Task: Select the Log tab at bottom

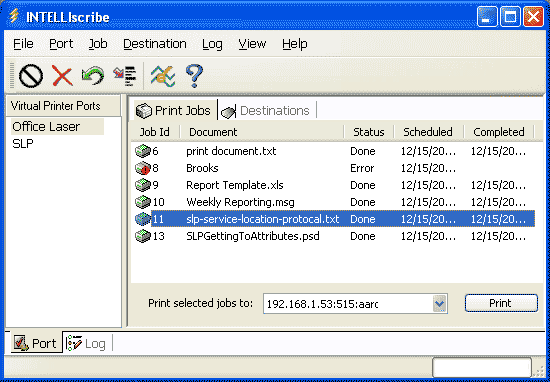Action: (x=87, y=343)
